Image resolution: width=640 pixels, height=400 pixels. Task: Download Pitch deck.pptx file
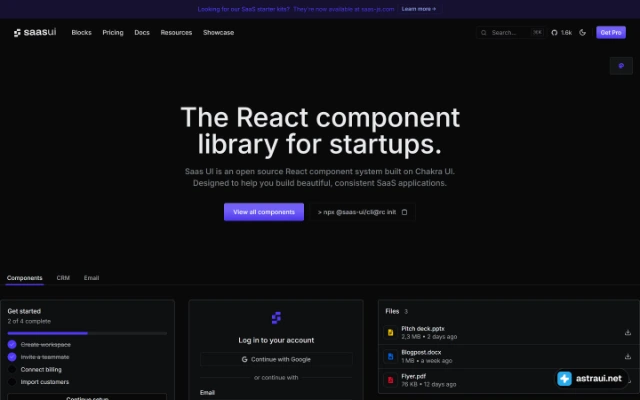click(628, 333)
